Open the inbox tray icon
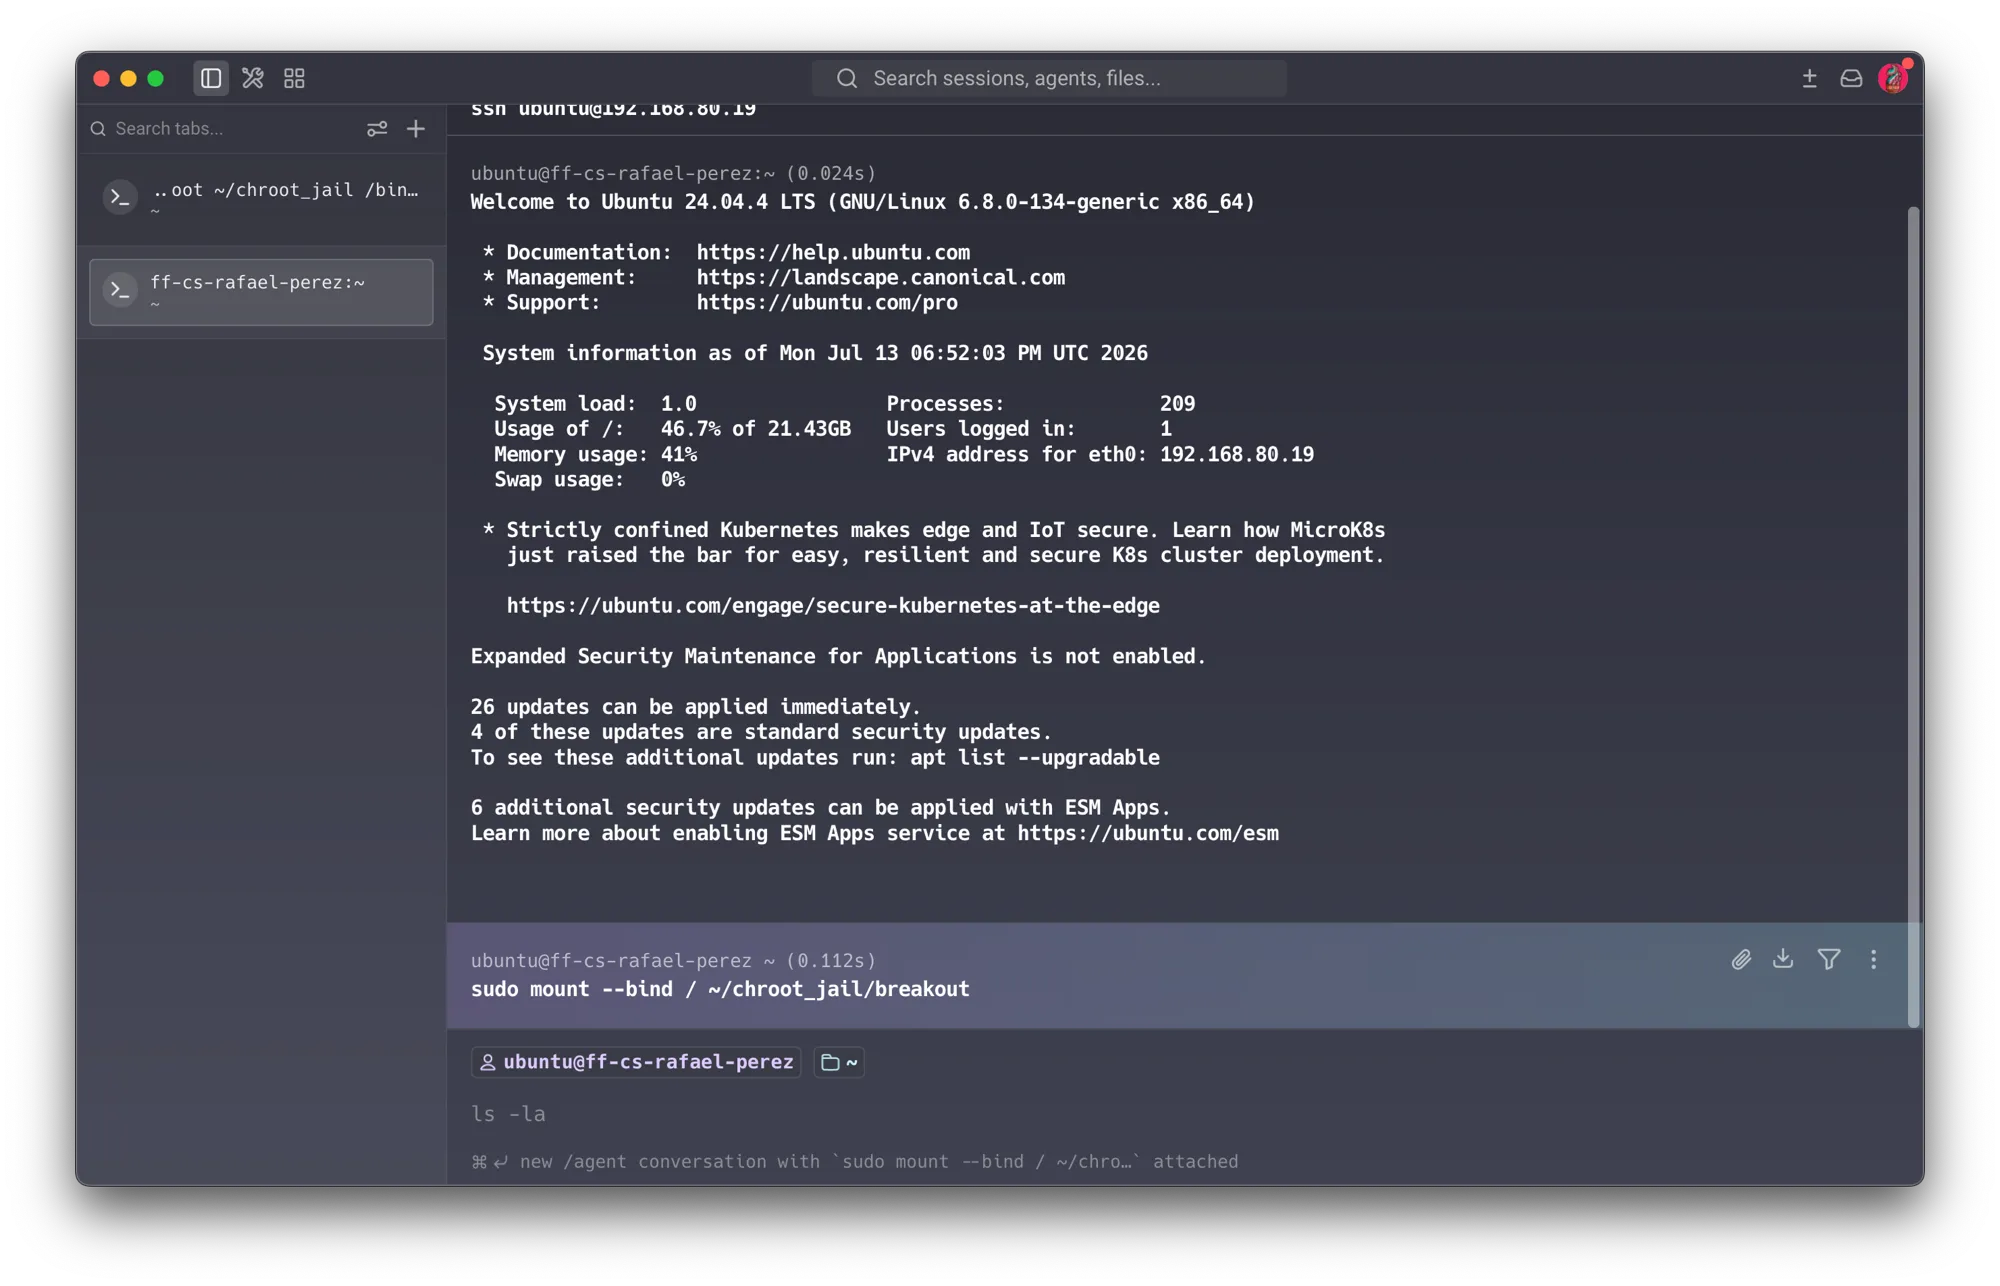Viewport: 2000px width, 1286px height. point(1851,78)
